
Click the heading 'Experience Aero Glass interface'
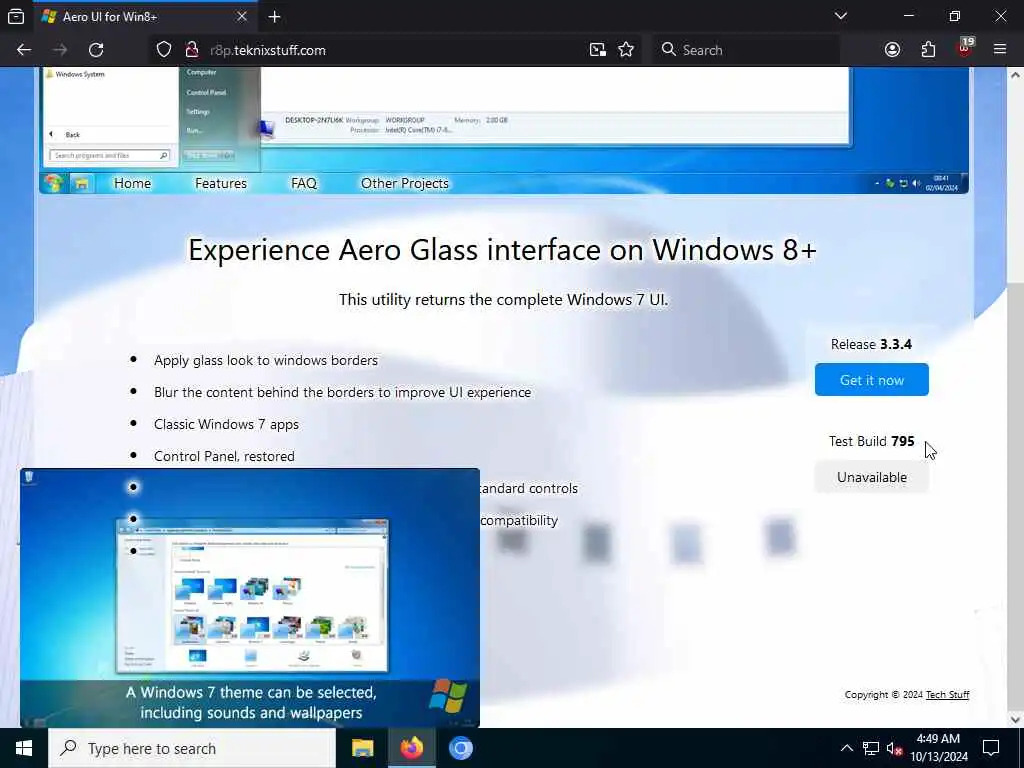tap(502, 250)
